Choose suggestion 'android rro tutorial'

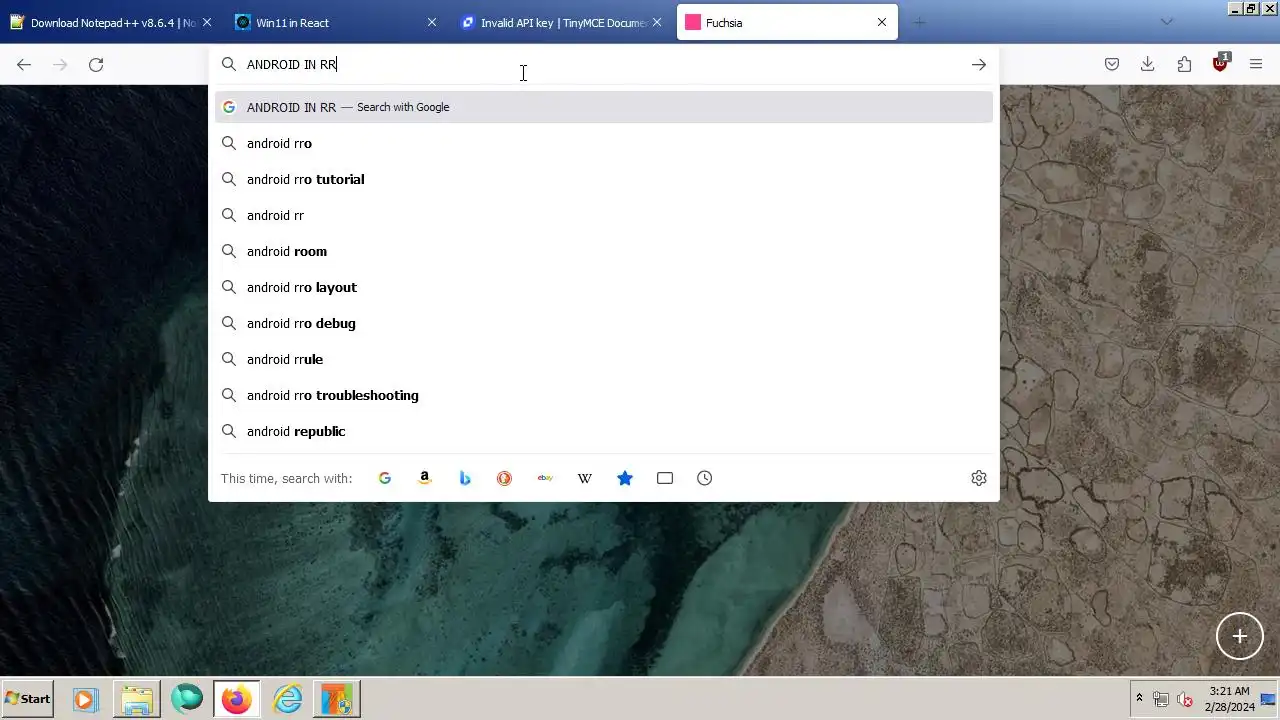point(604,179)
